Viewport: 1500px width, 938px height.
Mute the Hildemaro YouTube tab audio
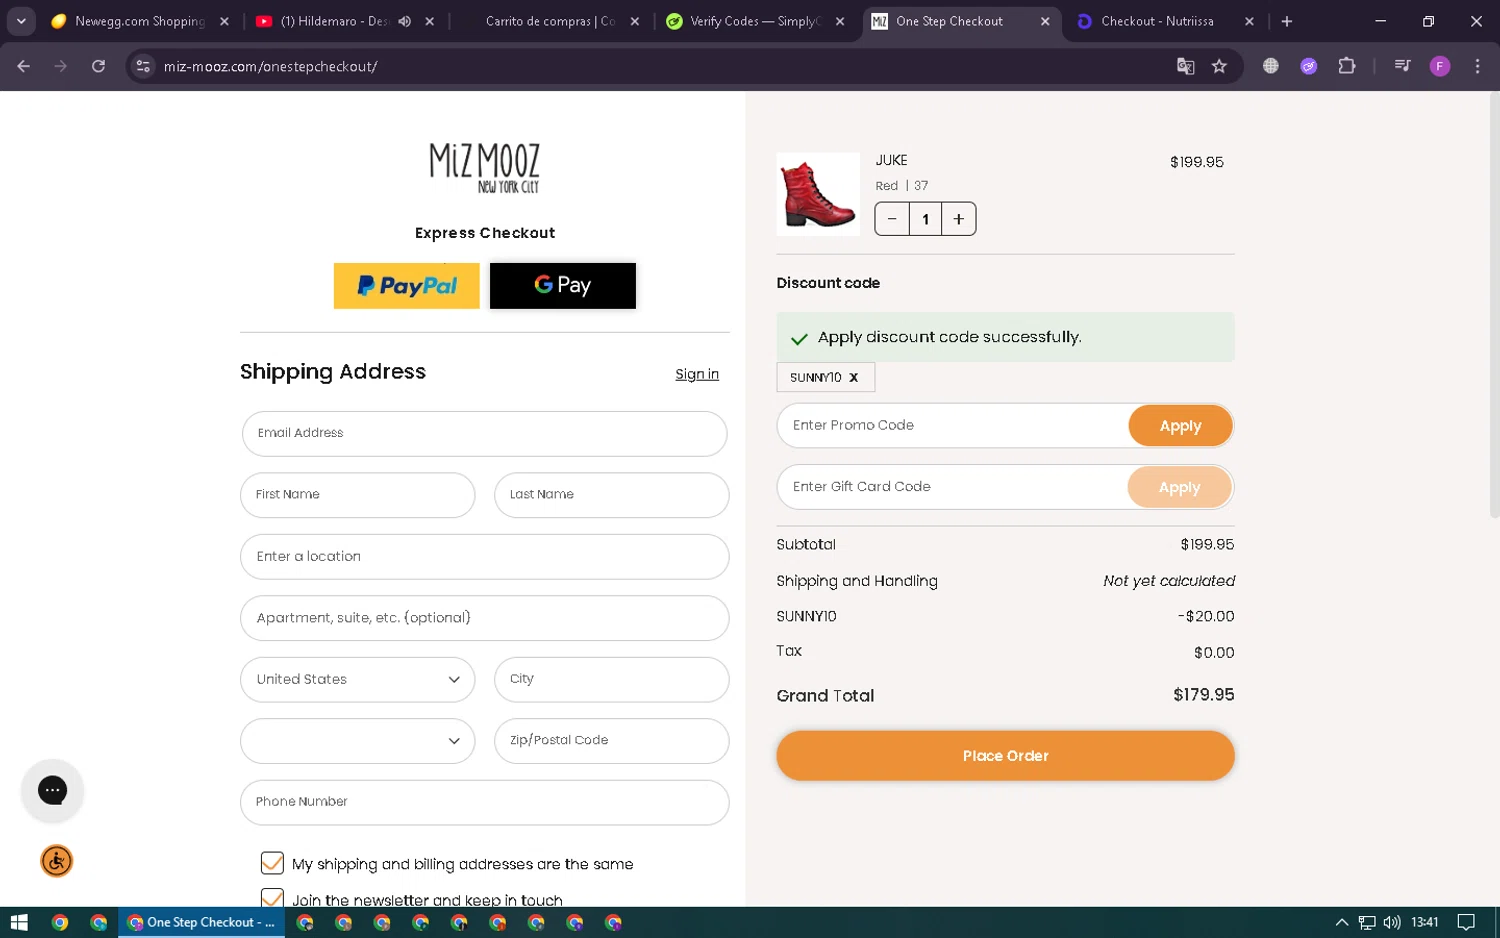[405, 21]
